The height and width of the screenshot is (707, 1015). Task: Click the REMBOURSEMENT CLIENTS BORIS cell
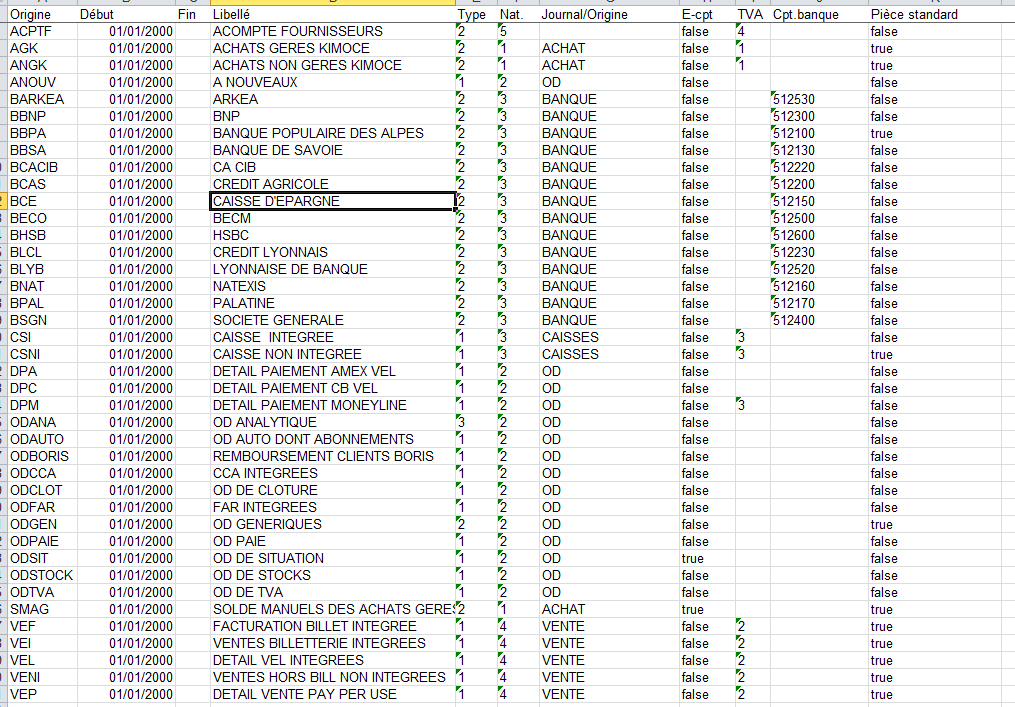(323, 456)
